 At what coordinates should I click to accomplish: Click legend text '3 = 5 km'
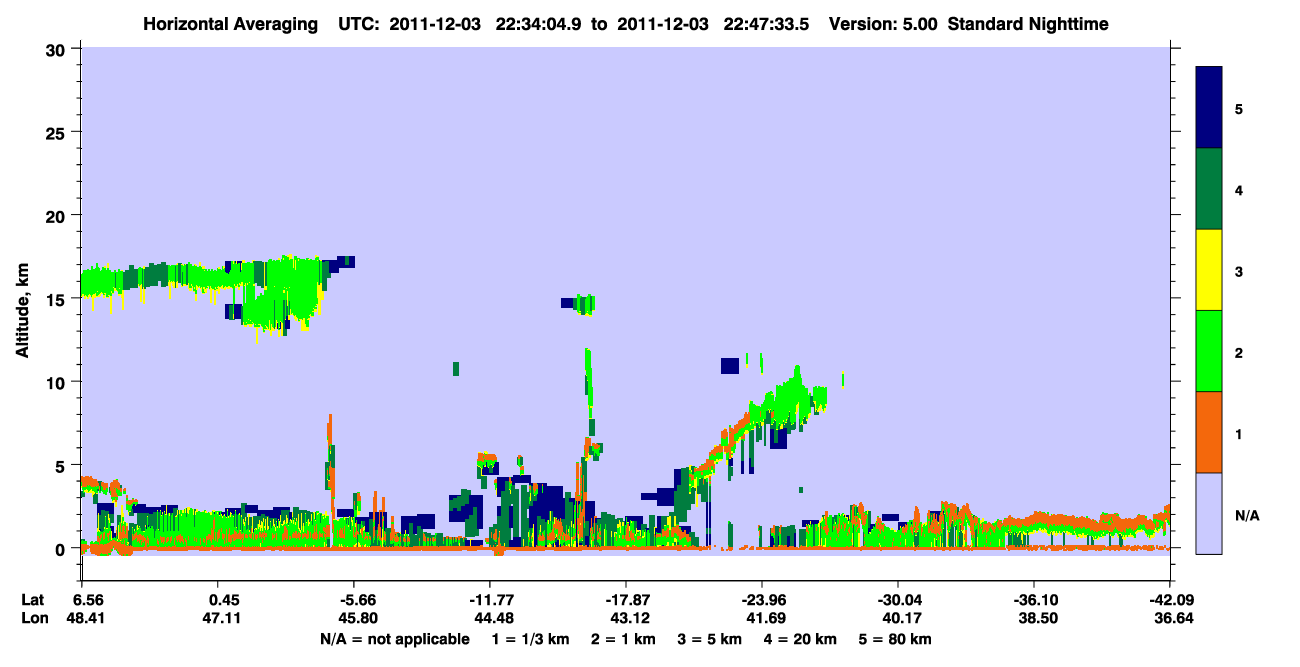pos(711,638)
